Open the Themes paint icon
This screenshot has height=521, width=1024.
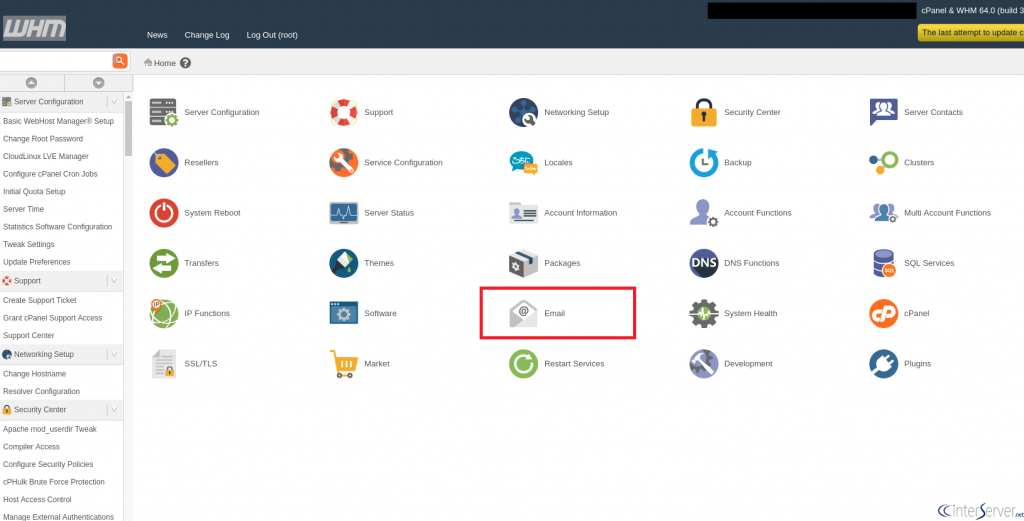pos(344,263)
